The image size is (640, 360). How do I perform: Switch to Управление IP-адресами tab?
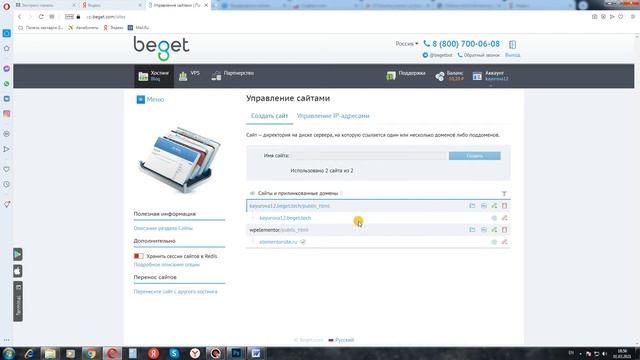333,116
